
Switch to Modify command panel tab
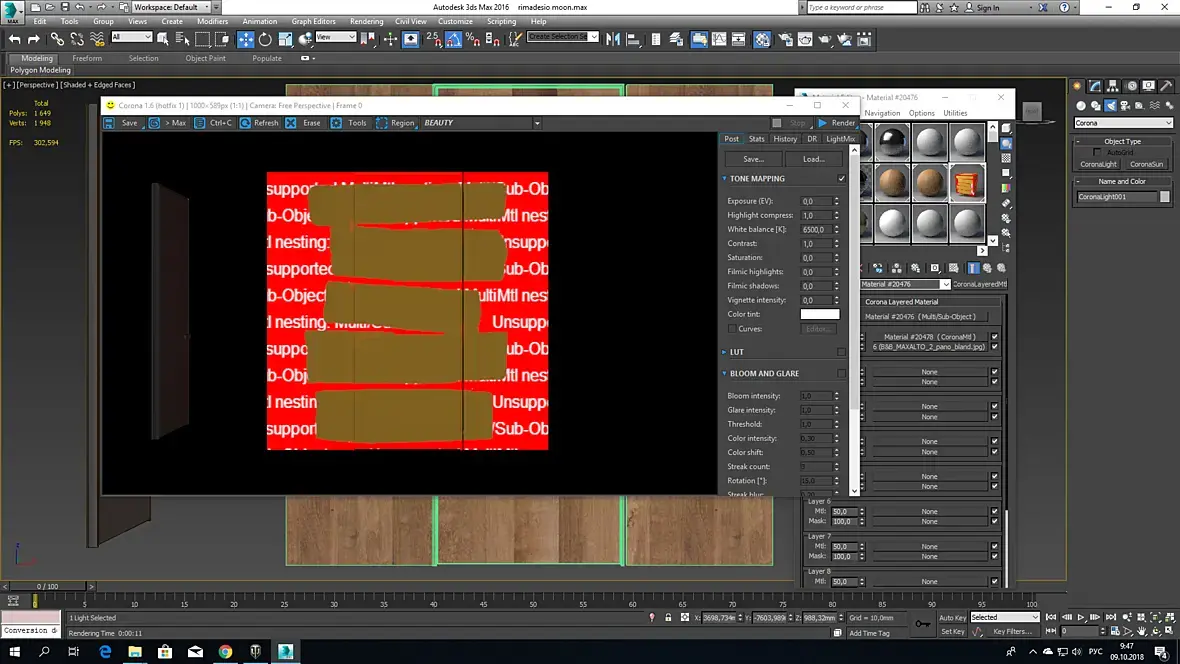(x=1095, y=86)
